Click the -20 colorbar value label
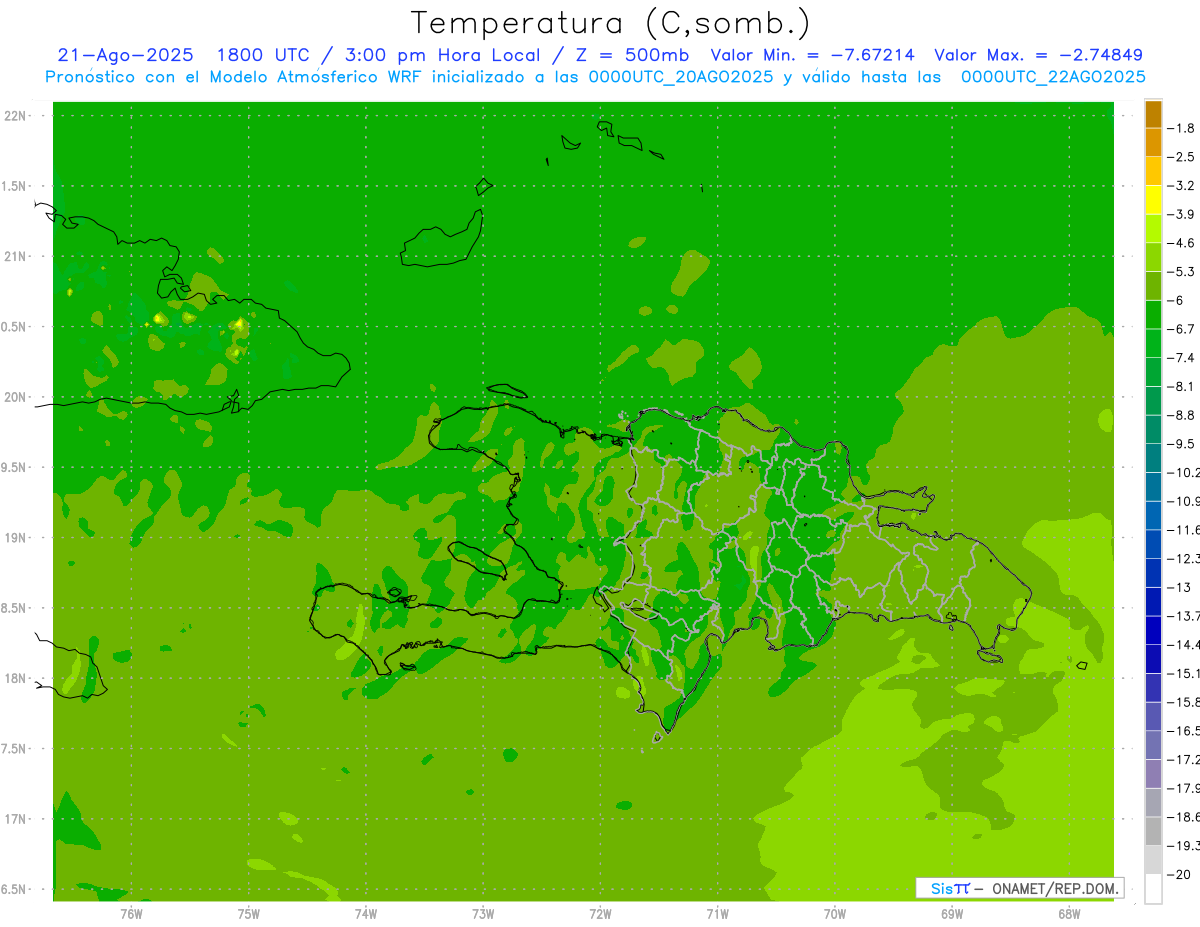 coord(1180,874)
